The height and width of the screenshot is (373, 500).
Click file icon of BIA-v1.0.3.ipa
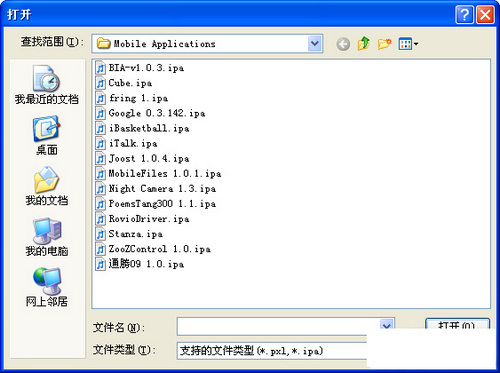100,68
